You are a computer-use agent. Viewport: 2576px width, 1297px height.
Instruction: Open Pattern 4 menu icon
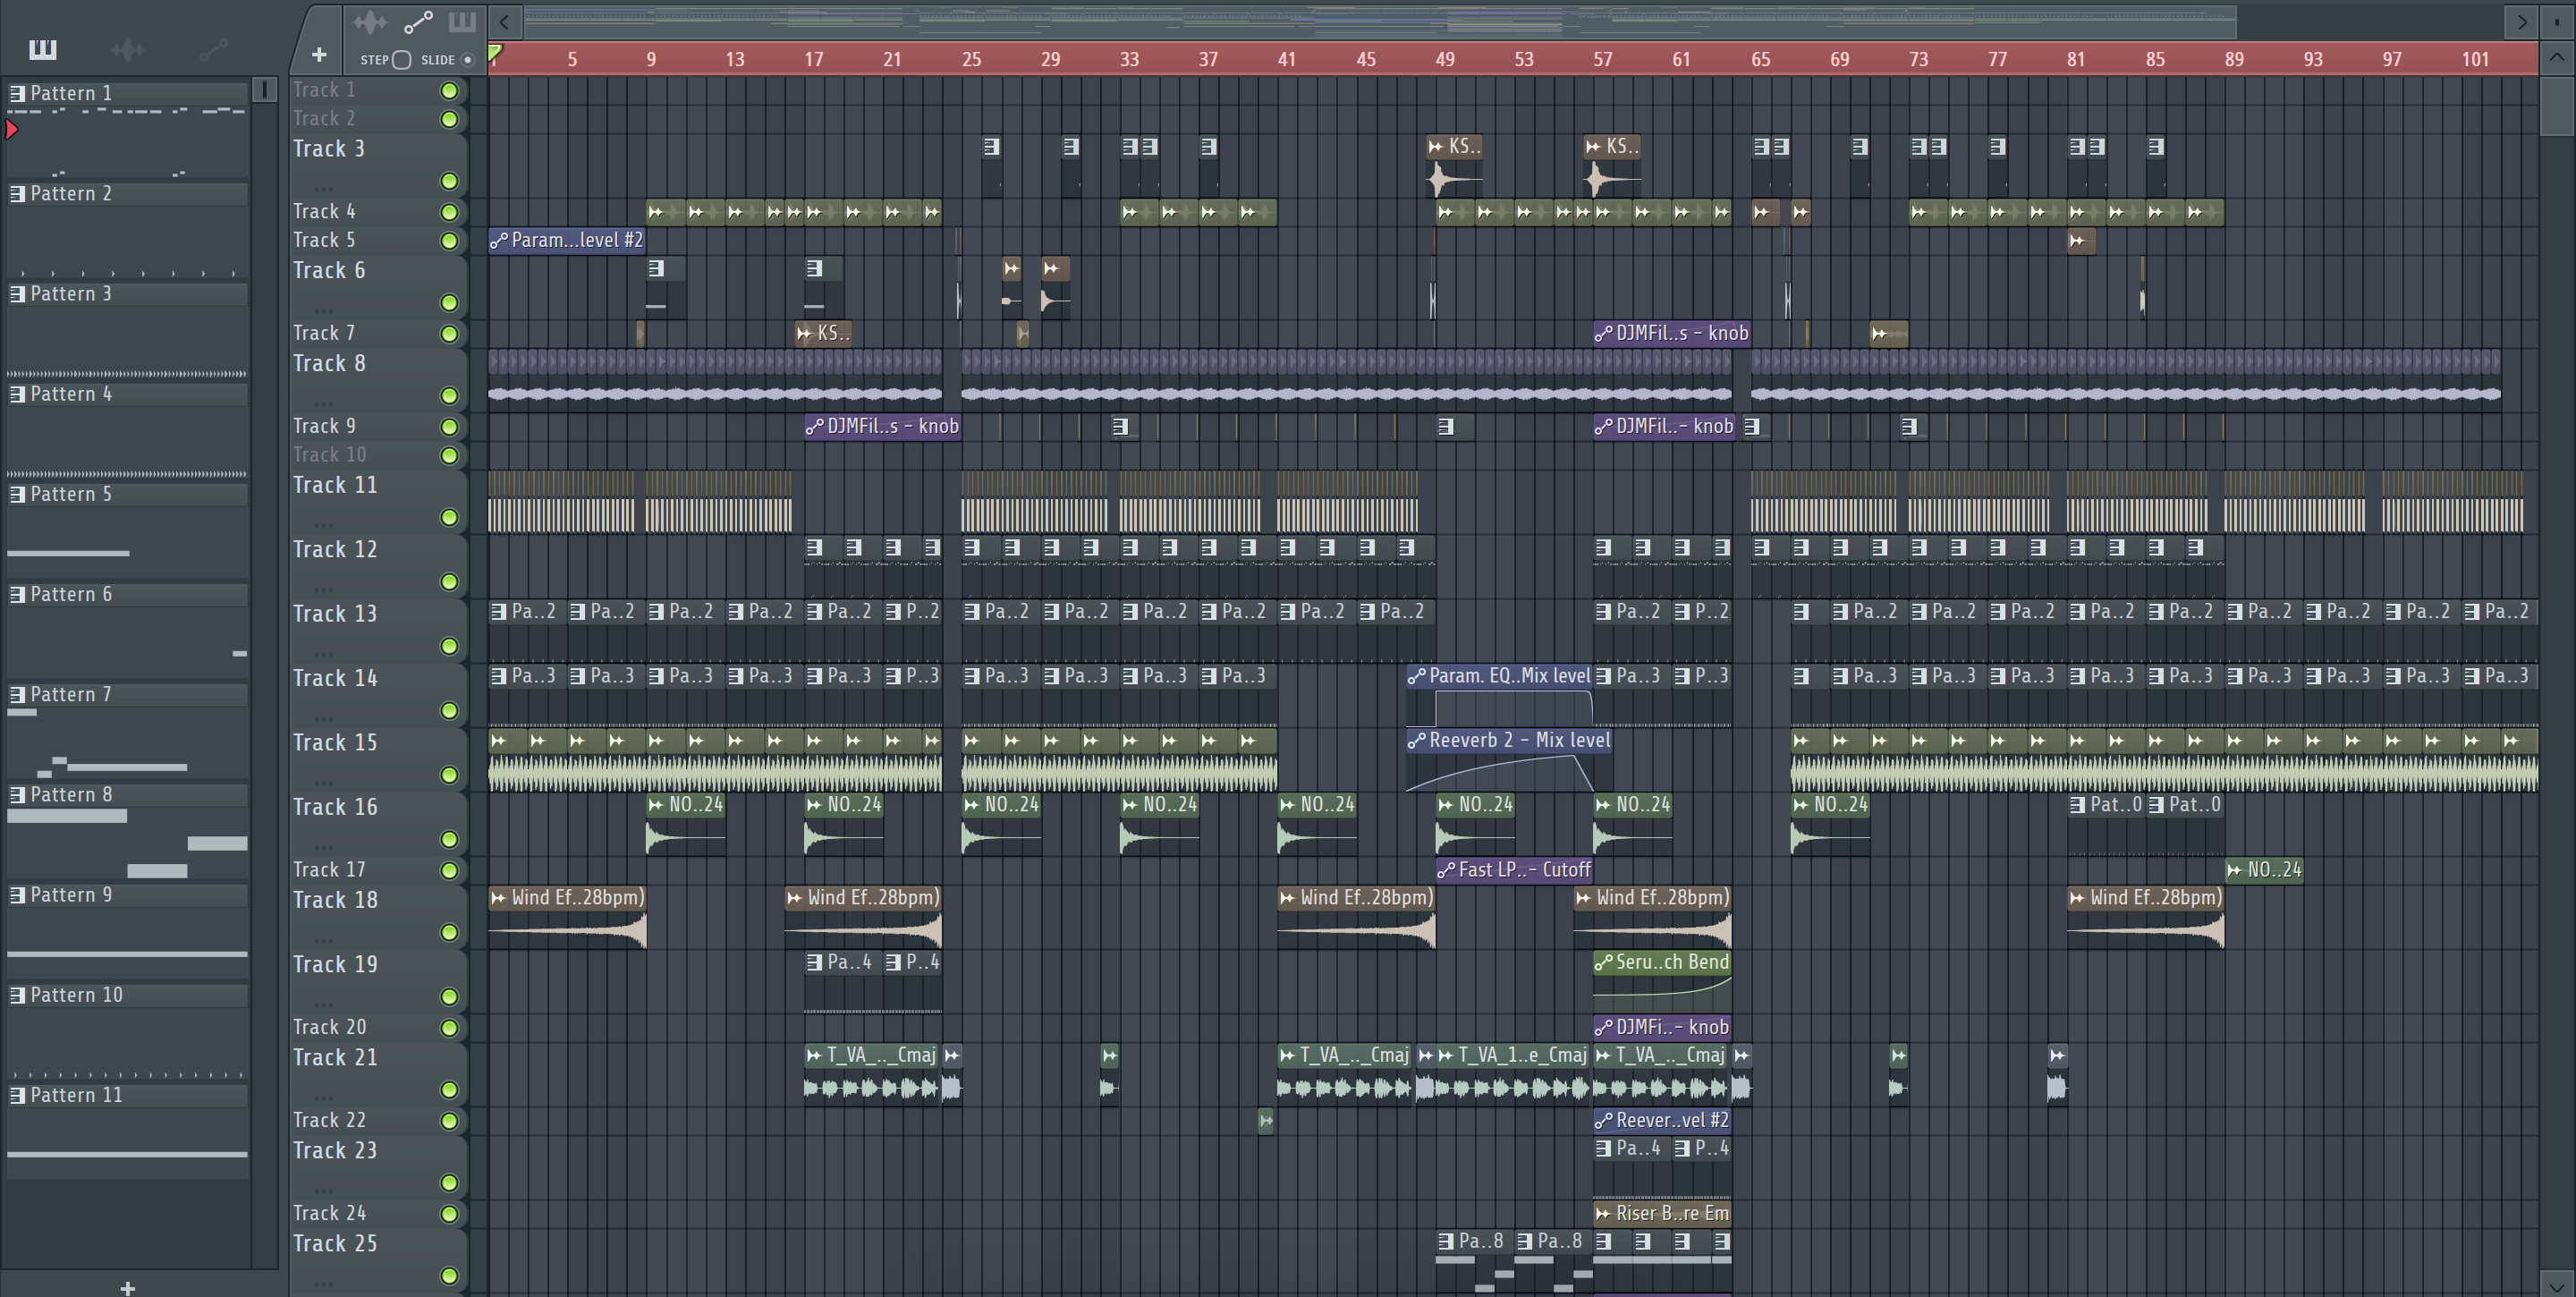(x=17, y=394)
